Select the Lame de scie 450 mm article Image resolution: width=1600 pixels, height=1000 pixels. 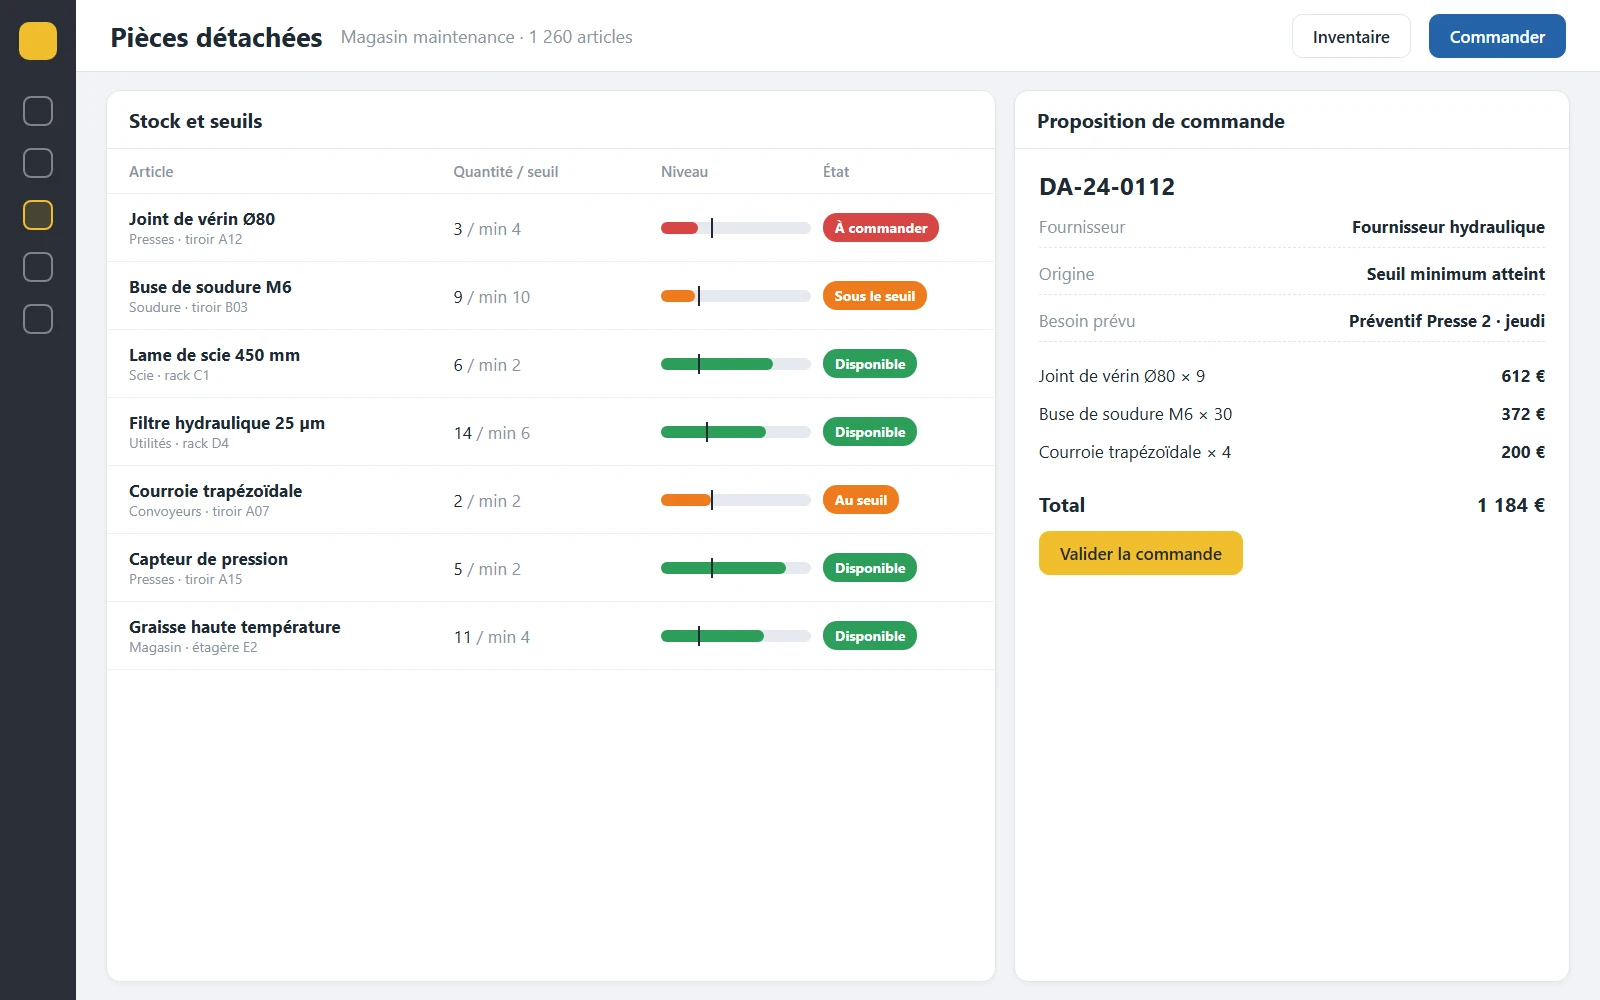click(214, 355)
